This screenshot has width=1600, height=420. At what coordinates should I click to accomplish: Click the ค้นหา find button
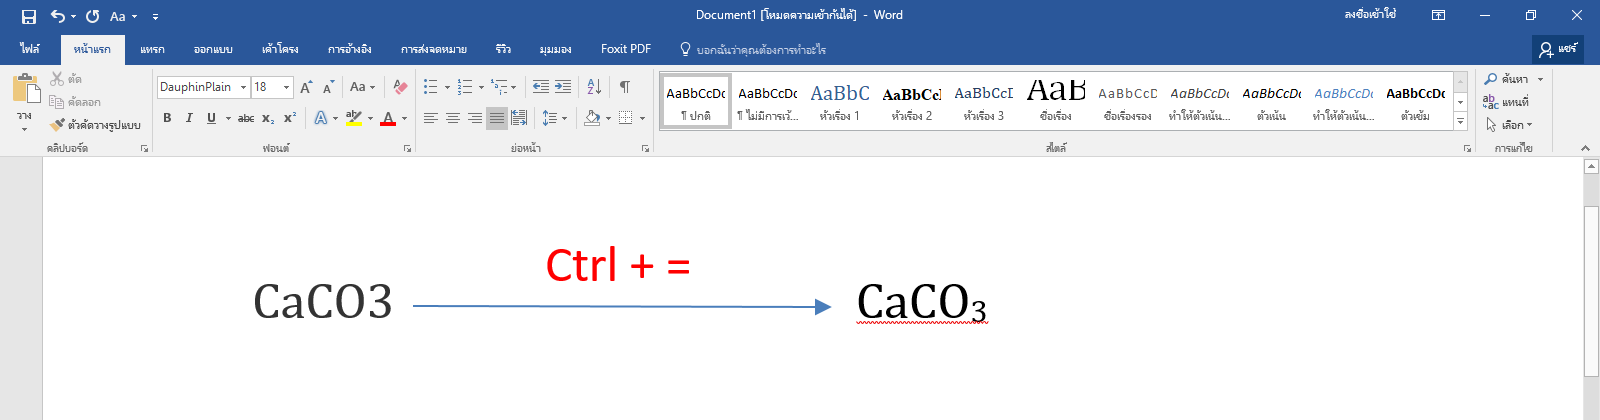click(1514, 79)
